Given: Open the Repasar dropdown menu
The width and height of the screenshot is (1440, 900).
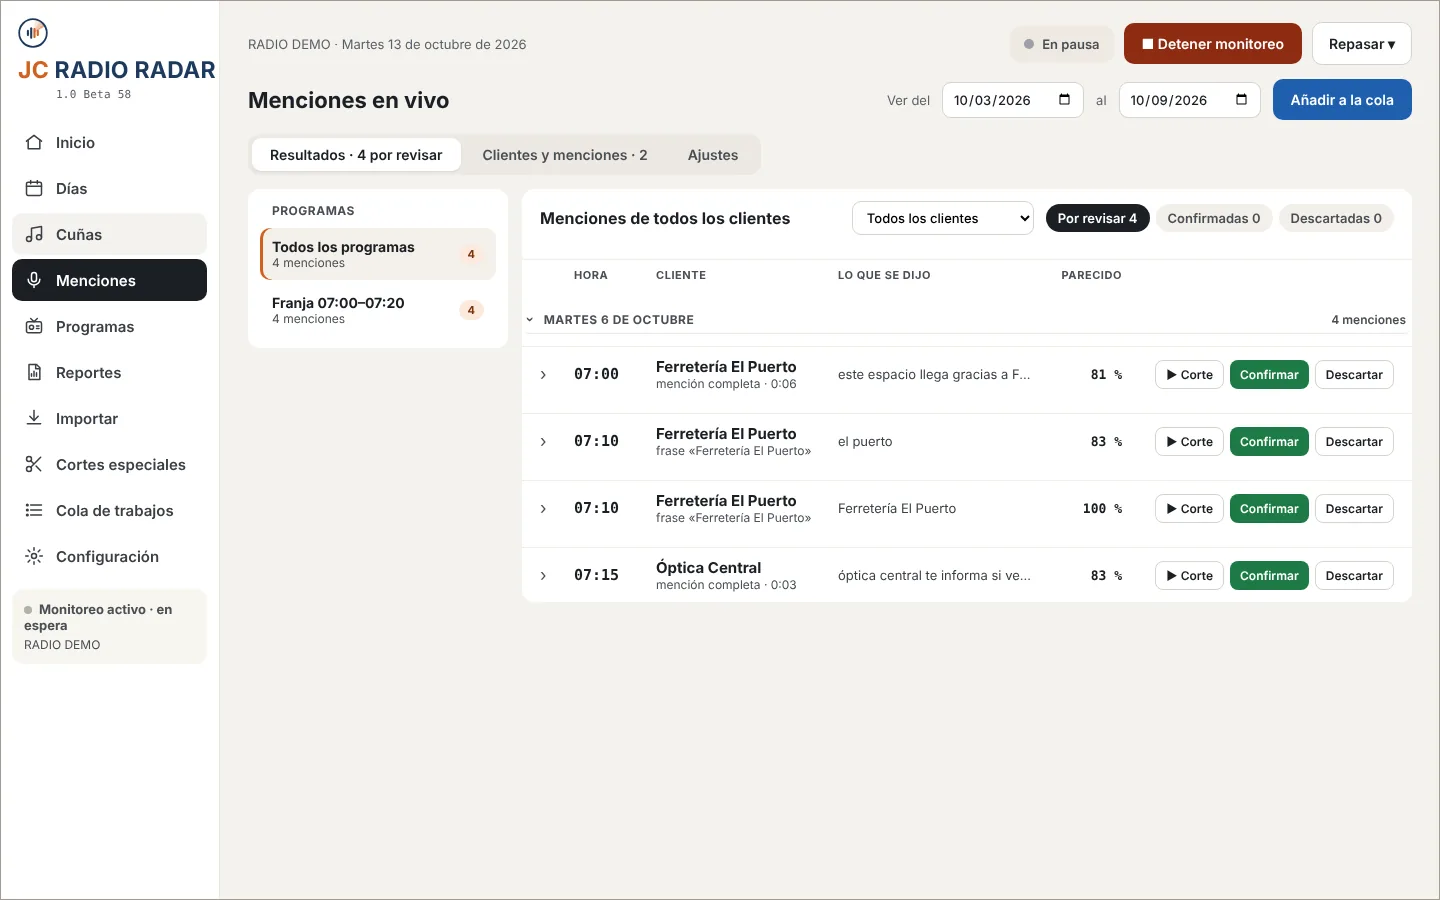Looking at the screenshot, I should pos(1362,44).
